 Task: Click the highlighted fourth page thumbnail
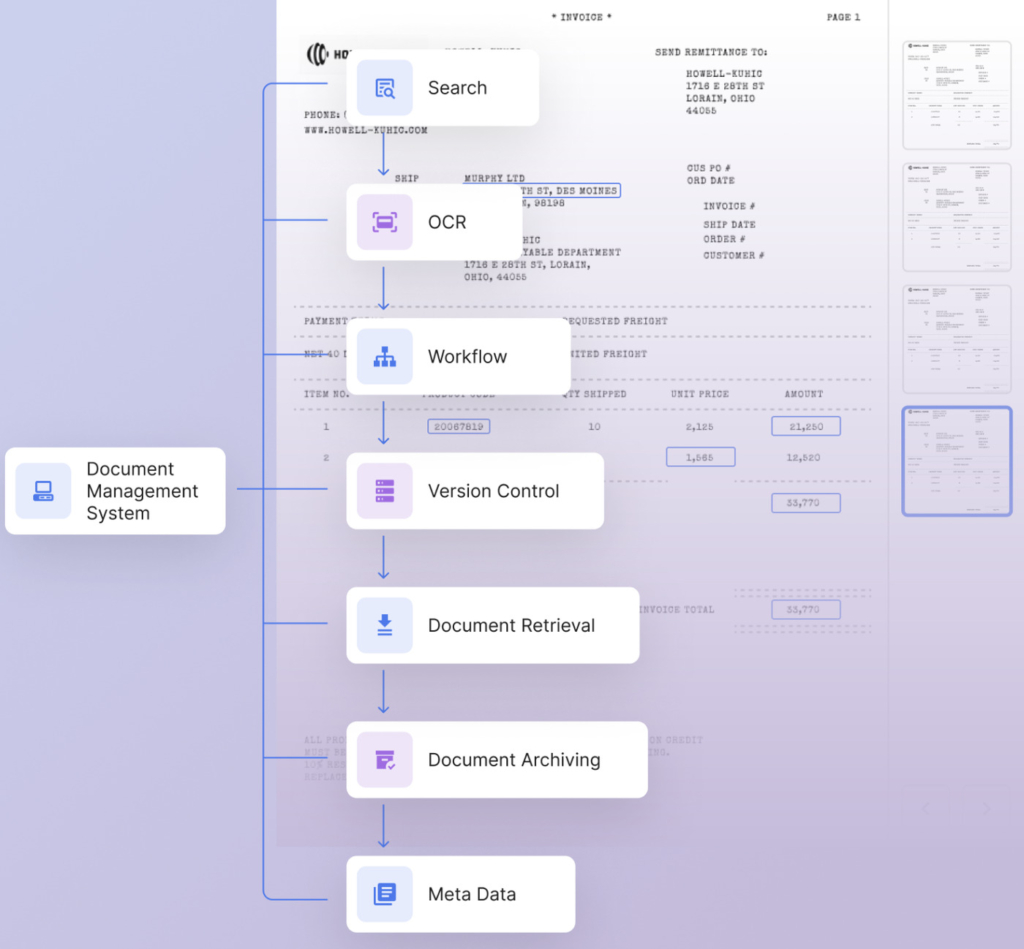[957, 460]
